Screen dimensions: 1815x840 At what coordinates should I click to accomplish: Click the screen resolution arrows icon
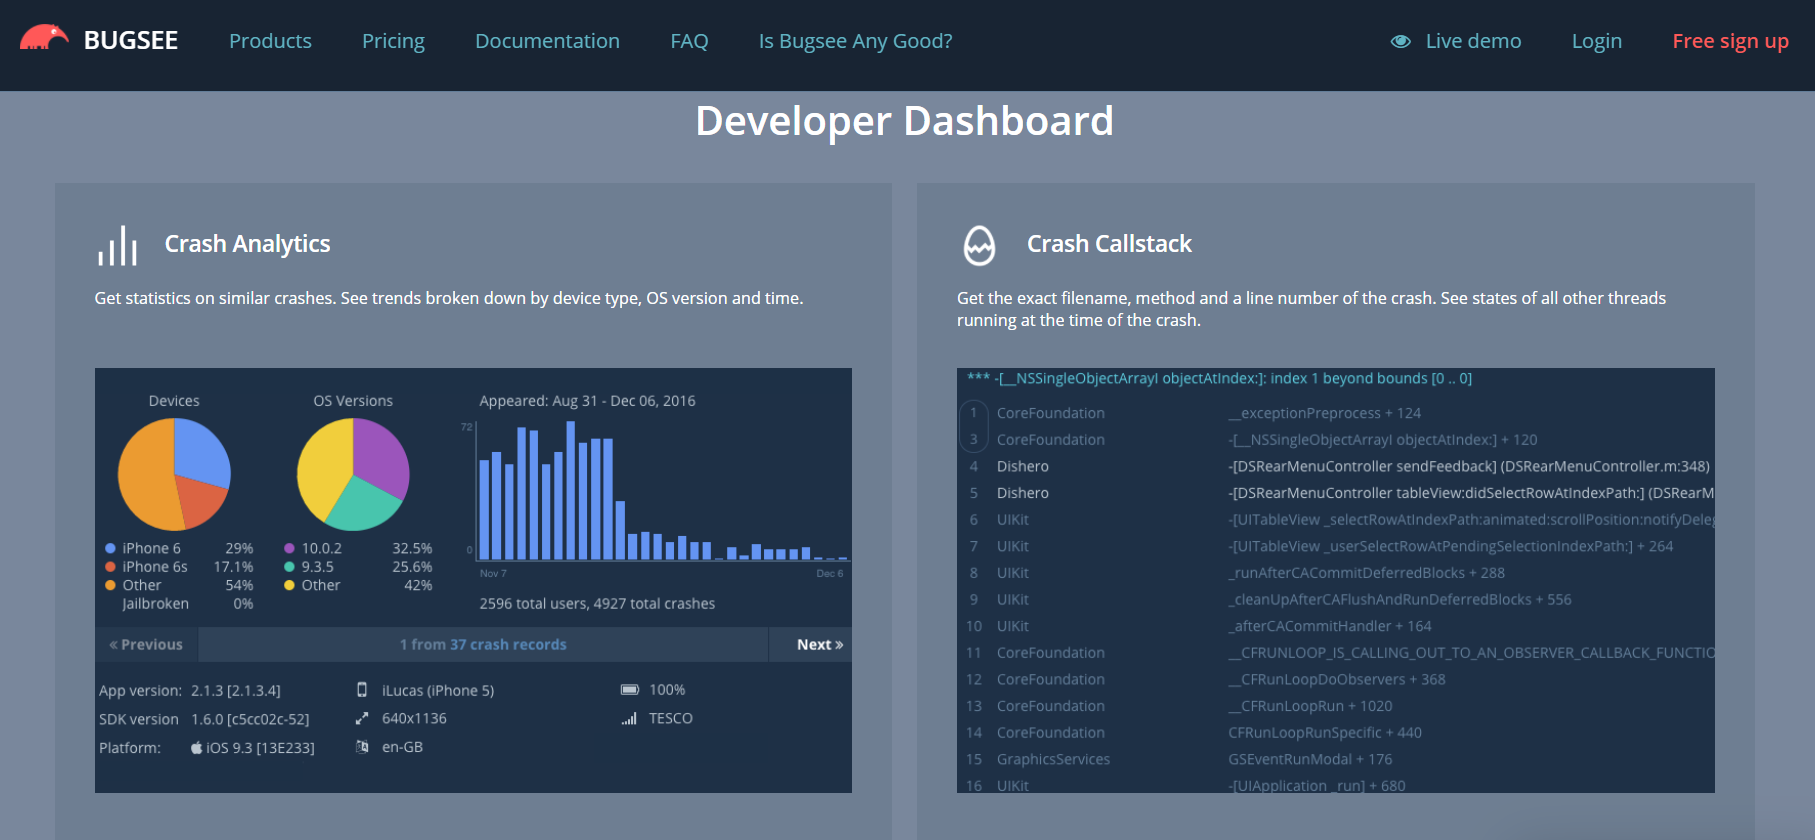click(362, 719)
